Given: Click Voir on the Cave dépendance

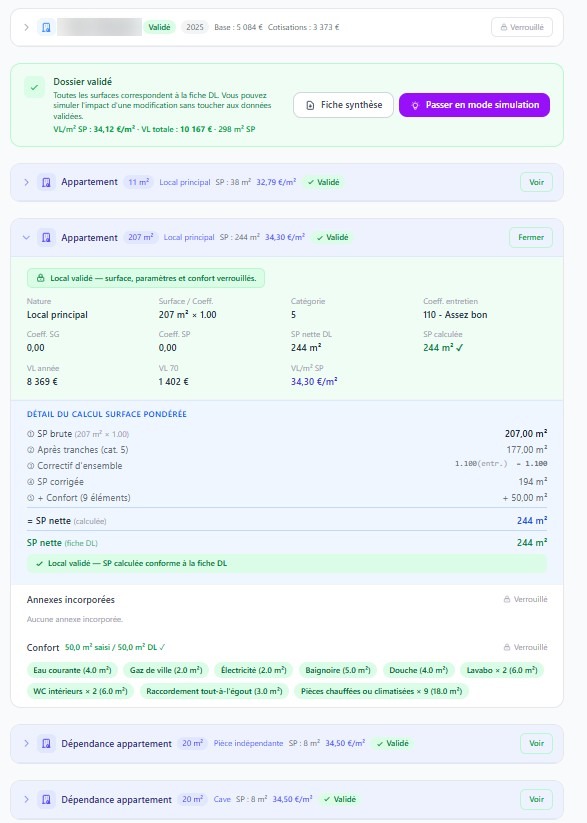Looking at the screenshot, I should click(536, 799).
